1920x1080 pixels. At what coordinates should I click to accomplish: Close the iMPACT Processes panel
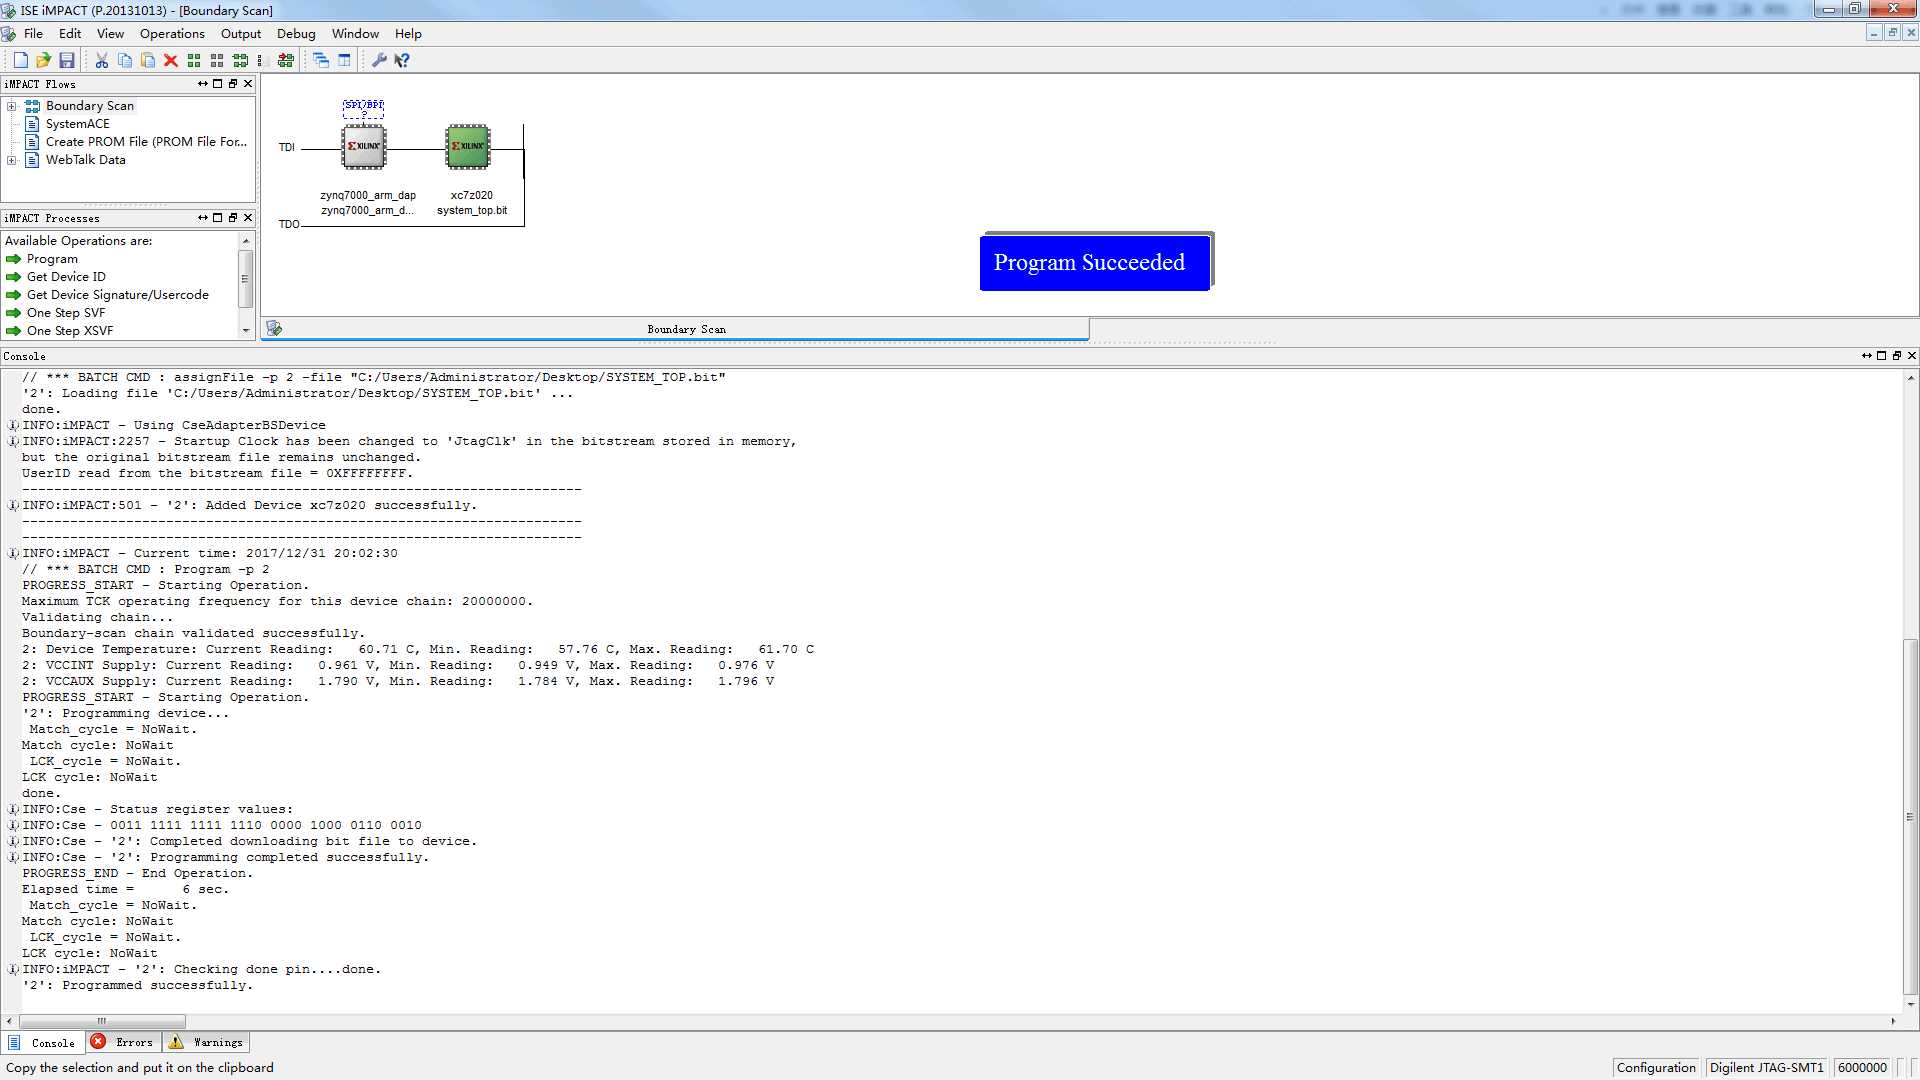pos(248,218)
